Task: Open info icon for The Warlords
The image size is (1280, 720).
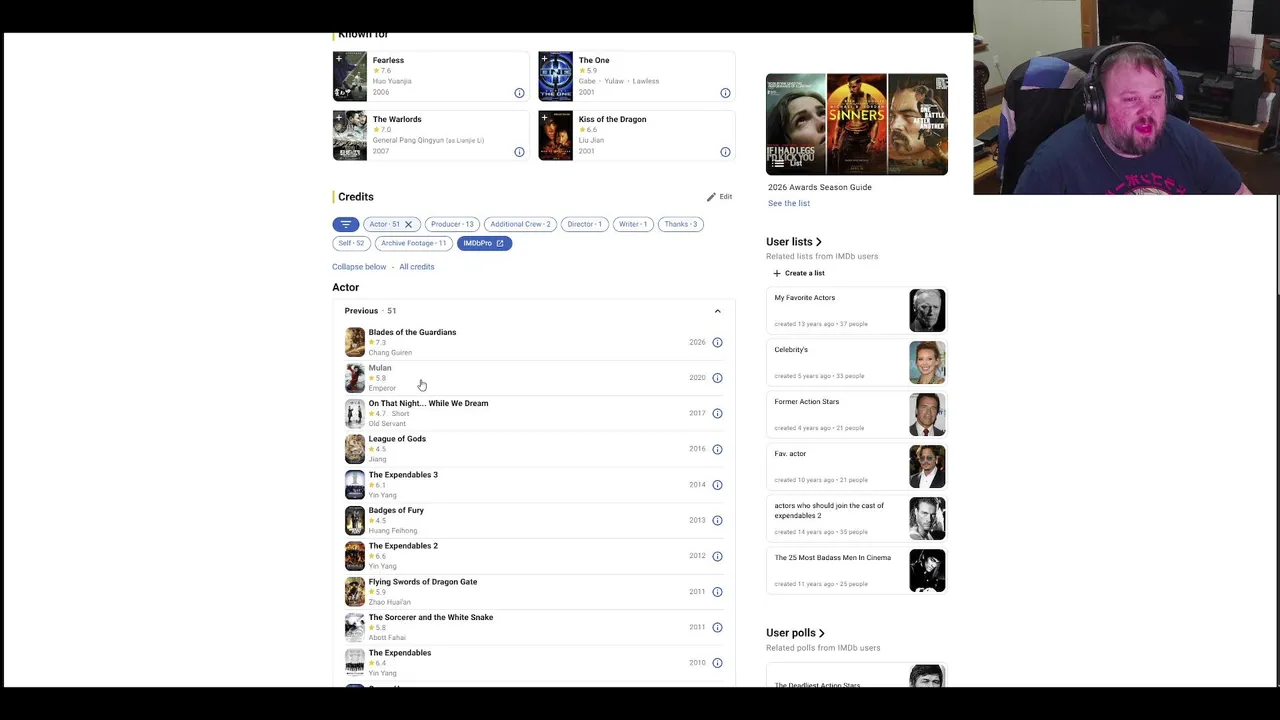Action: coord(519,152)
